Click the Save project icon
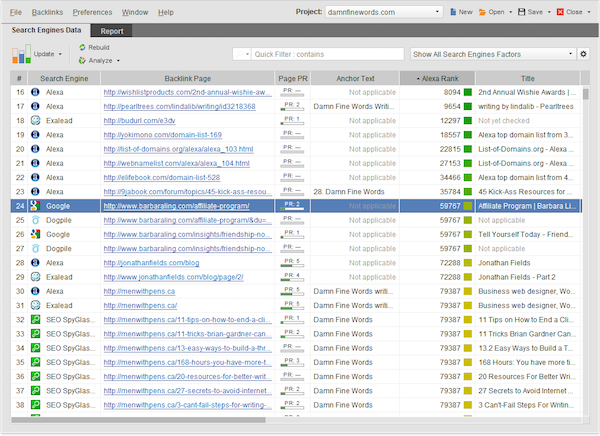Viewport: 600px width, 436px height. tap(522, 12)
